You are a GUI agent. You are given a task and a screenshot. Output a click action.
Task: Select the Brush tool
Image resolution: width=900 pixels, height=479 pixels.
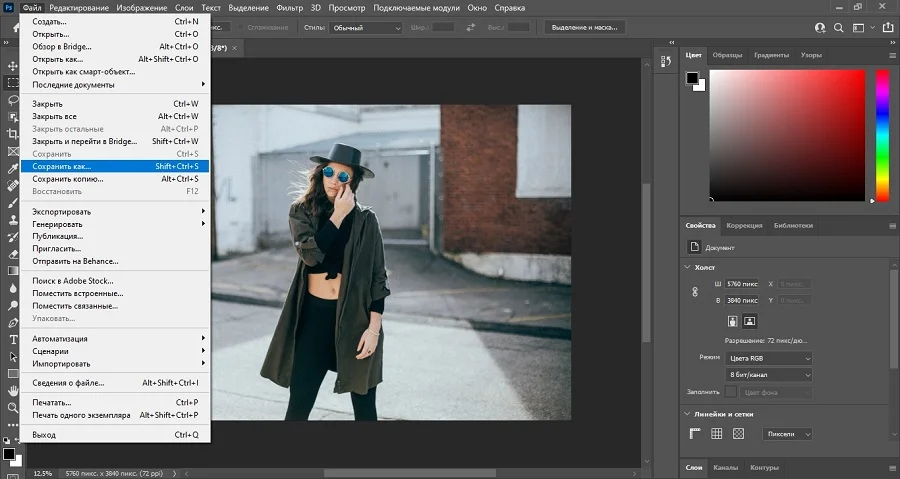point(13,202)
